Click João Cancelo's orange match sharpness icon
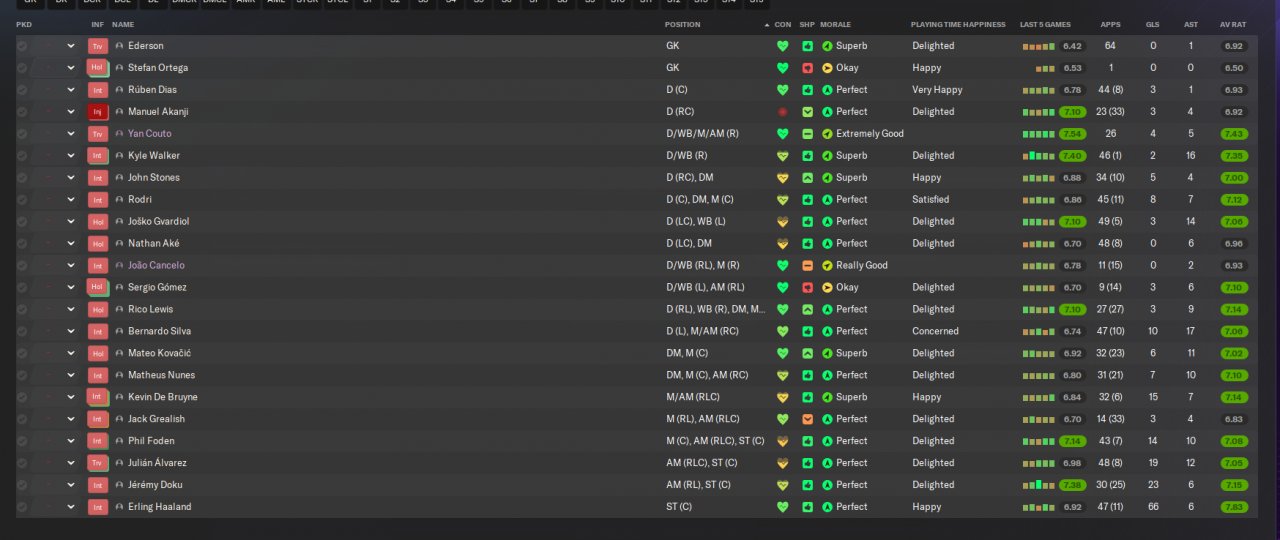 807,266
